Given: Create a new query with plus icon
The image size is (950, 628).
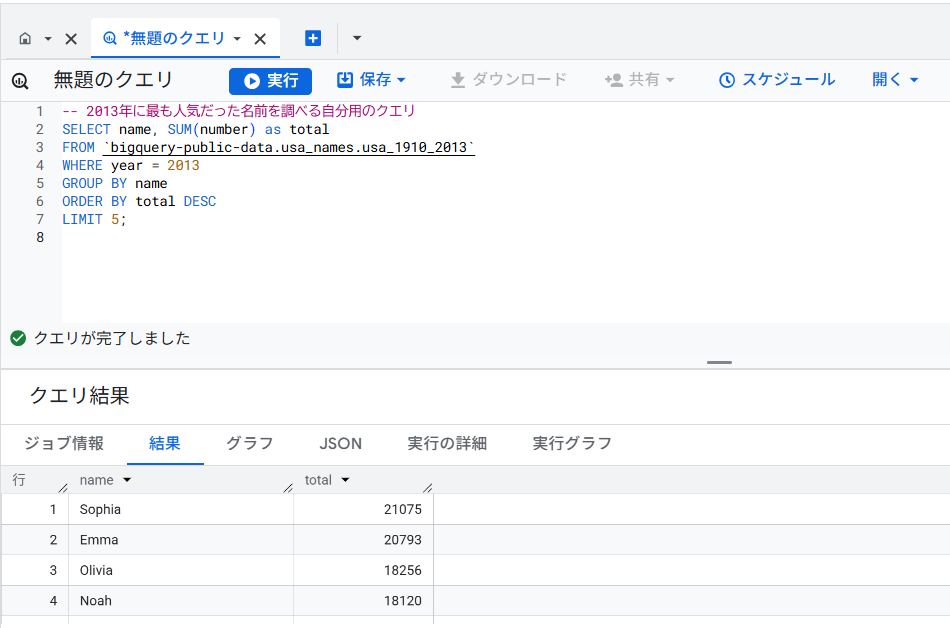Looking at the screenshot, I should pyautogui.click(x=313, y=38).
